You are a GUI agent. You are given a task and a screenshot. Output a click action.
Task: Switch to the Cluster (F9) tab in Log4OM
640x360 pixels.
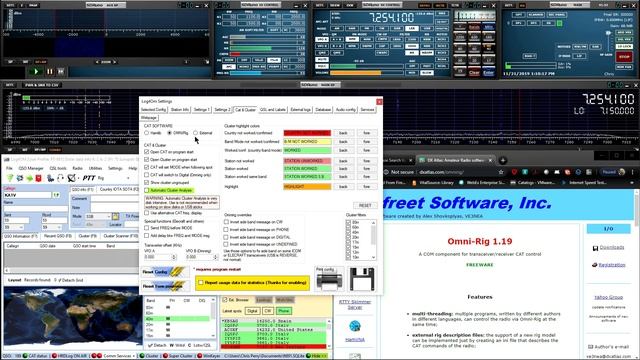(87, 236)
